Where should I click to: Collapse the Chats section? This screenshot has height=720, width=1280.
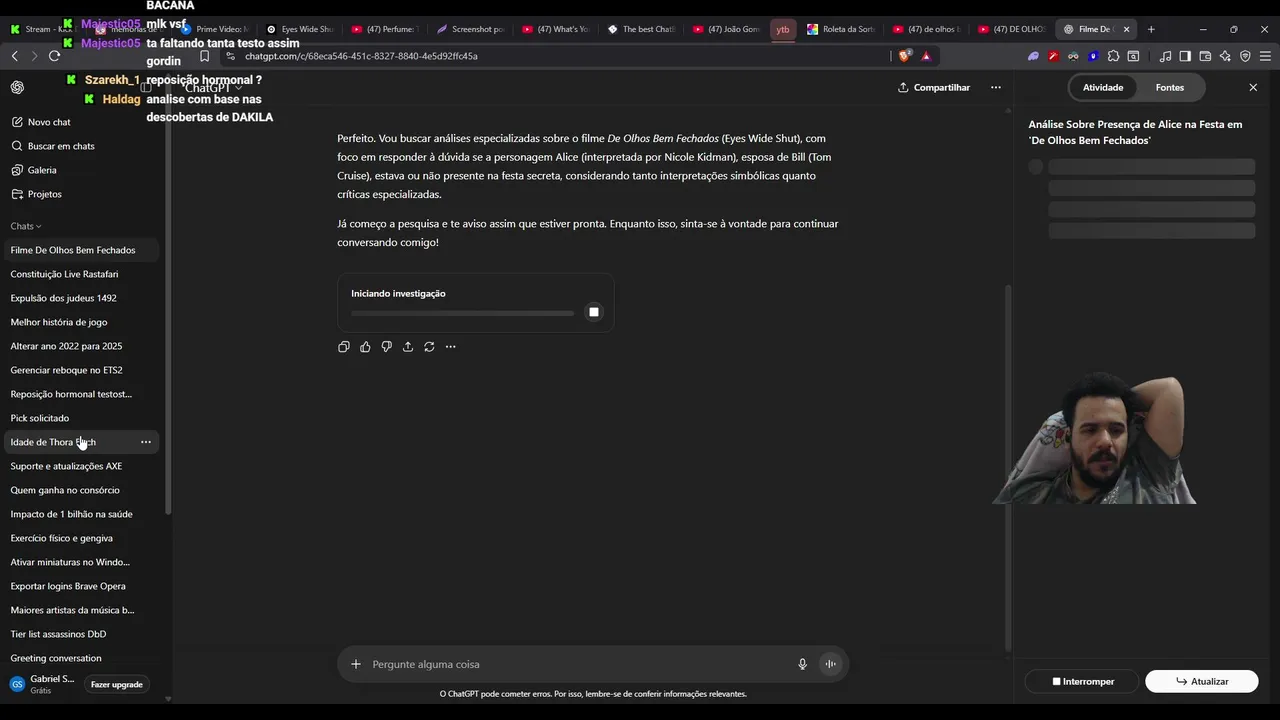coord(25,226)
